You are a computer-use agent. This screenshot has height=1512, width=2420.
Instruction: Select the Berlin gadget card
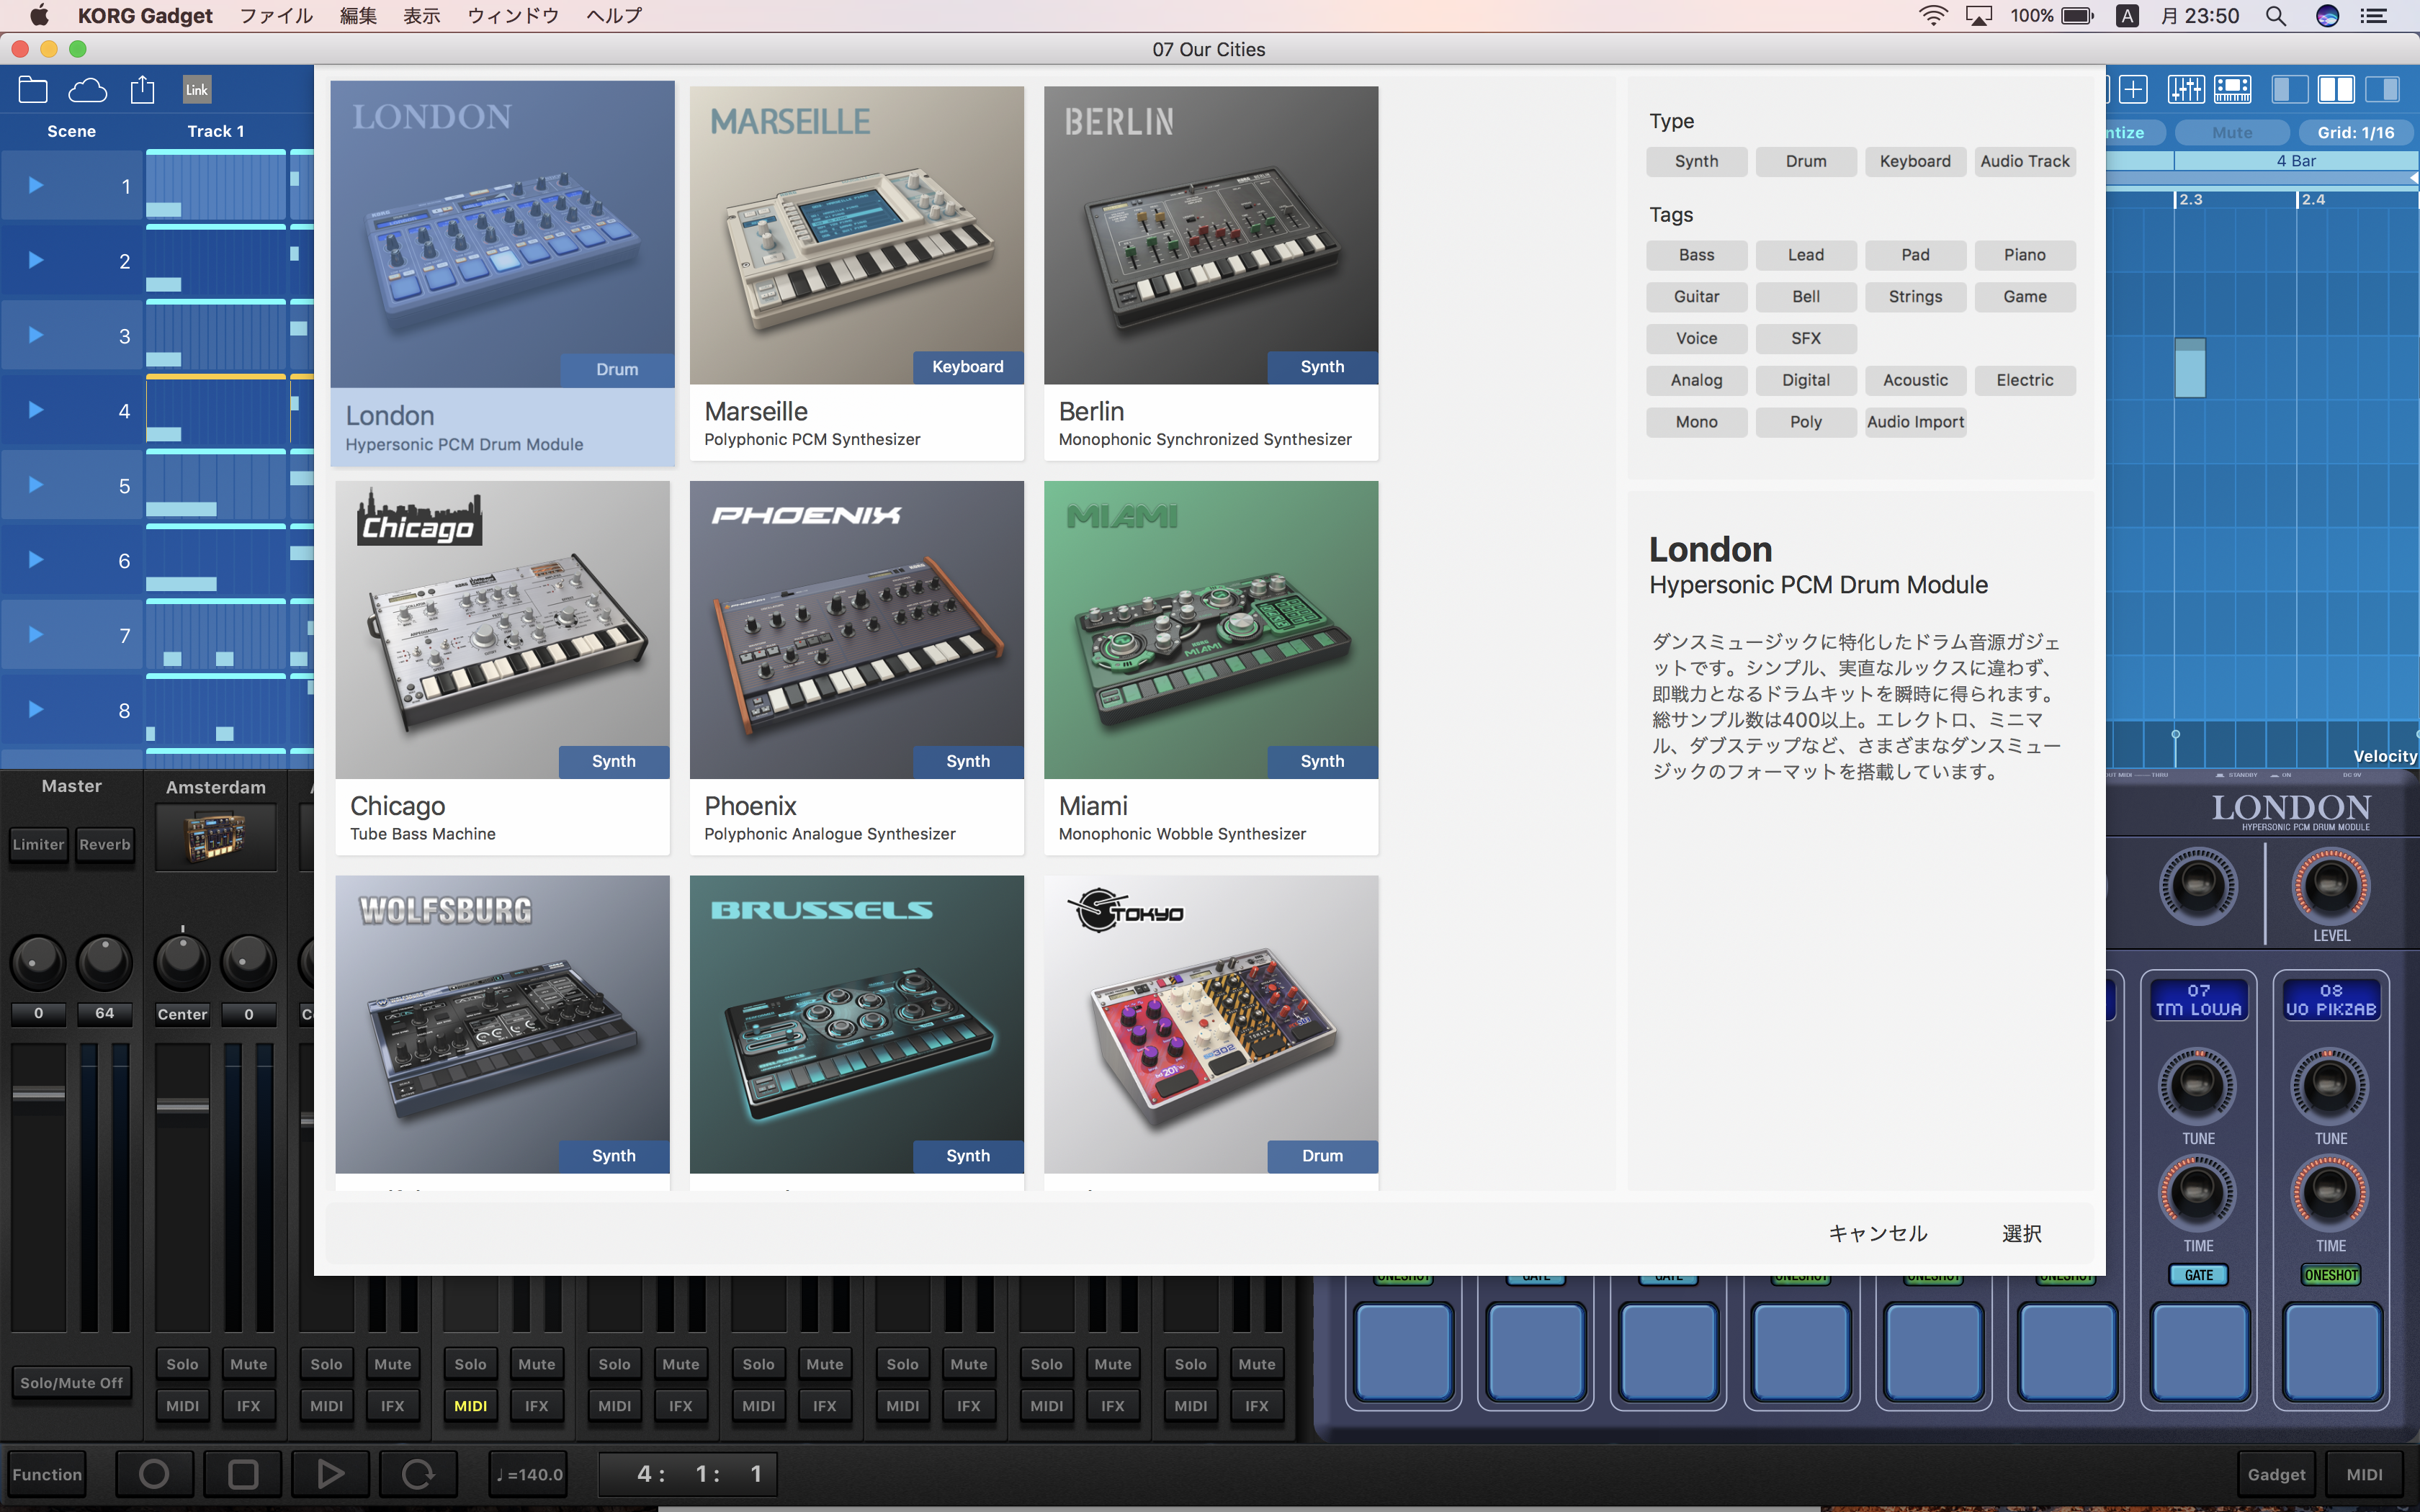click(x=1211, y=273)
